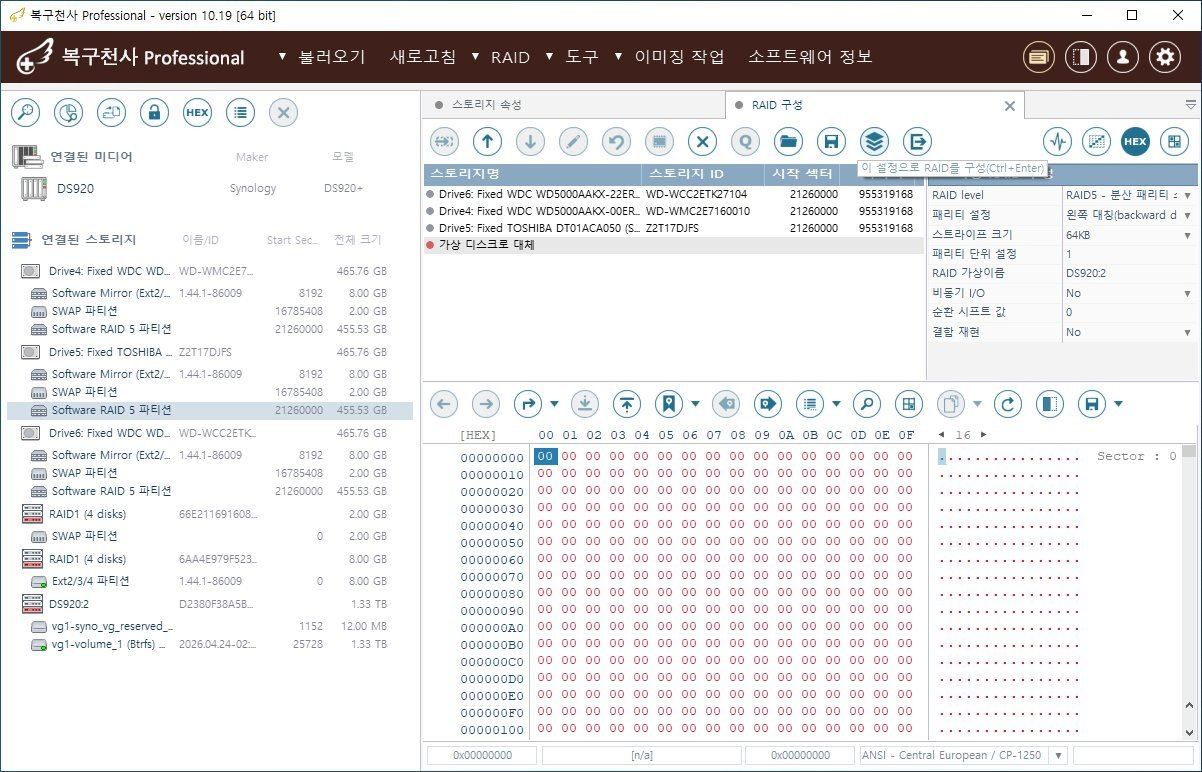Open dropdown arrow next to jump-to icon
1202x772 pixels.
point(554,404)
